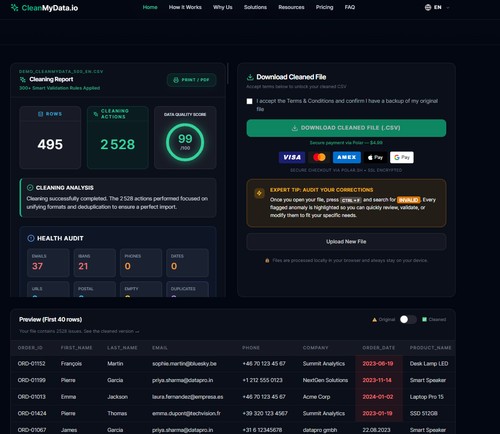The width and height of the screenshot is (500, 434).
Task: Click the Expert Tip lightbulb icon
Action: click(259, 193)
